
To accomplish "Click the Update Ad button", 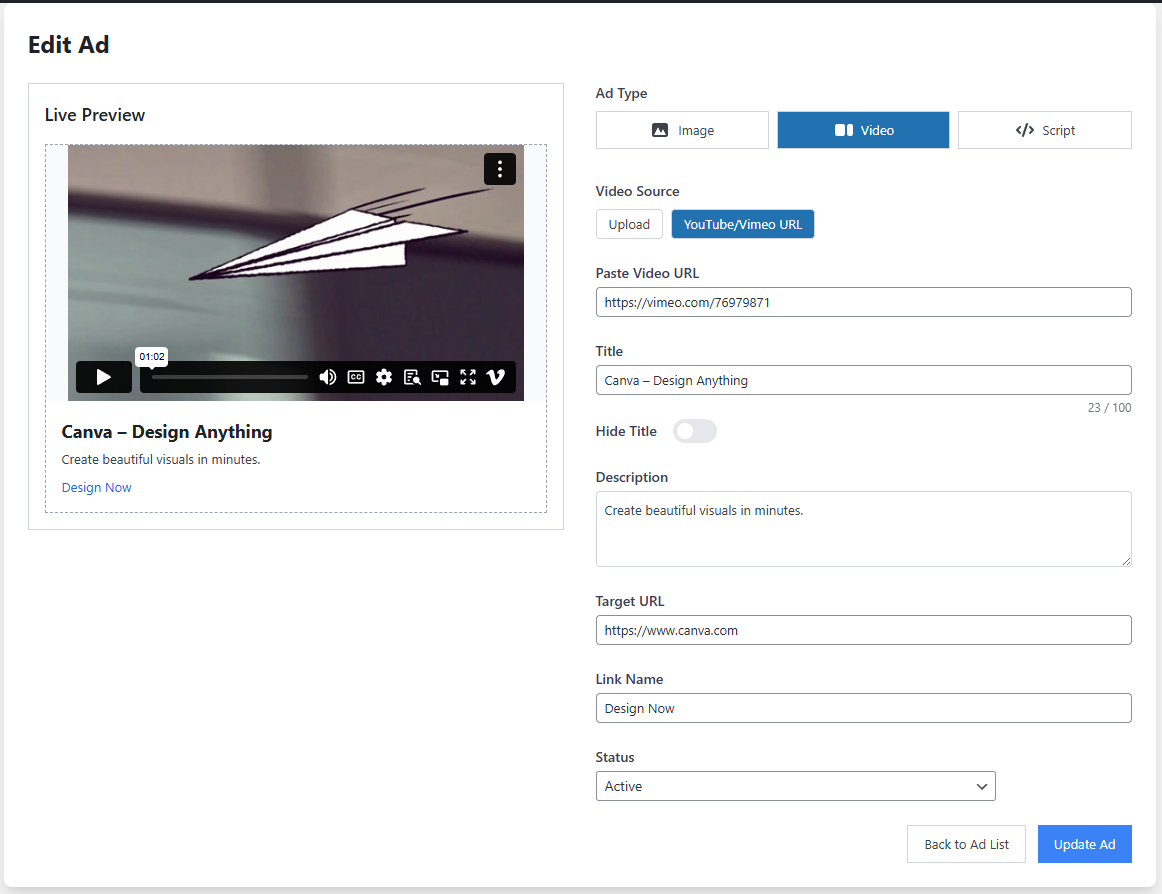I will tap(1084, 844).
